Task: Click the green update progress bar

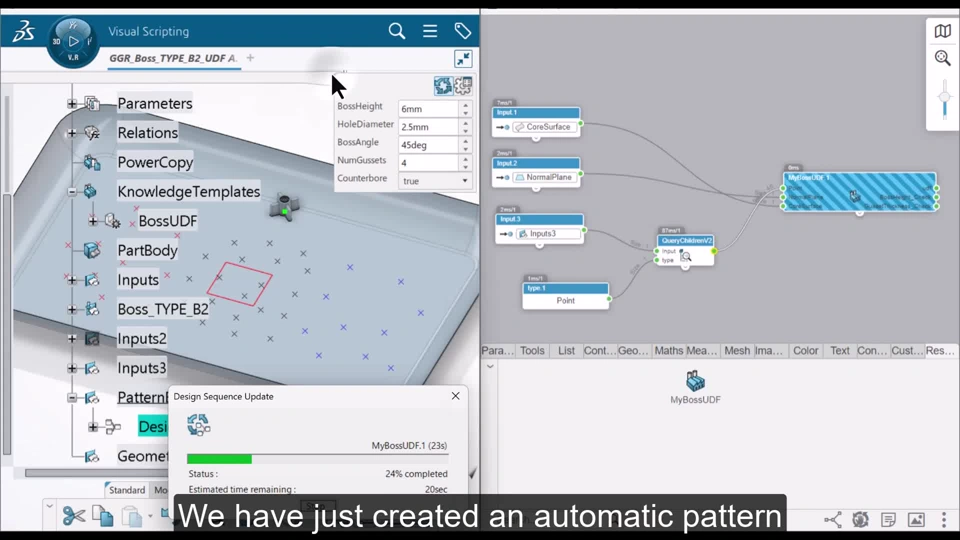Action: pos(219,459)
